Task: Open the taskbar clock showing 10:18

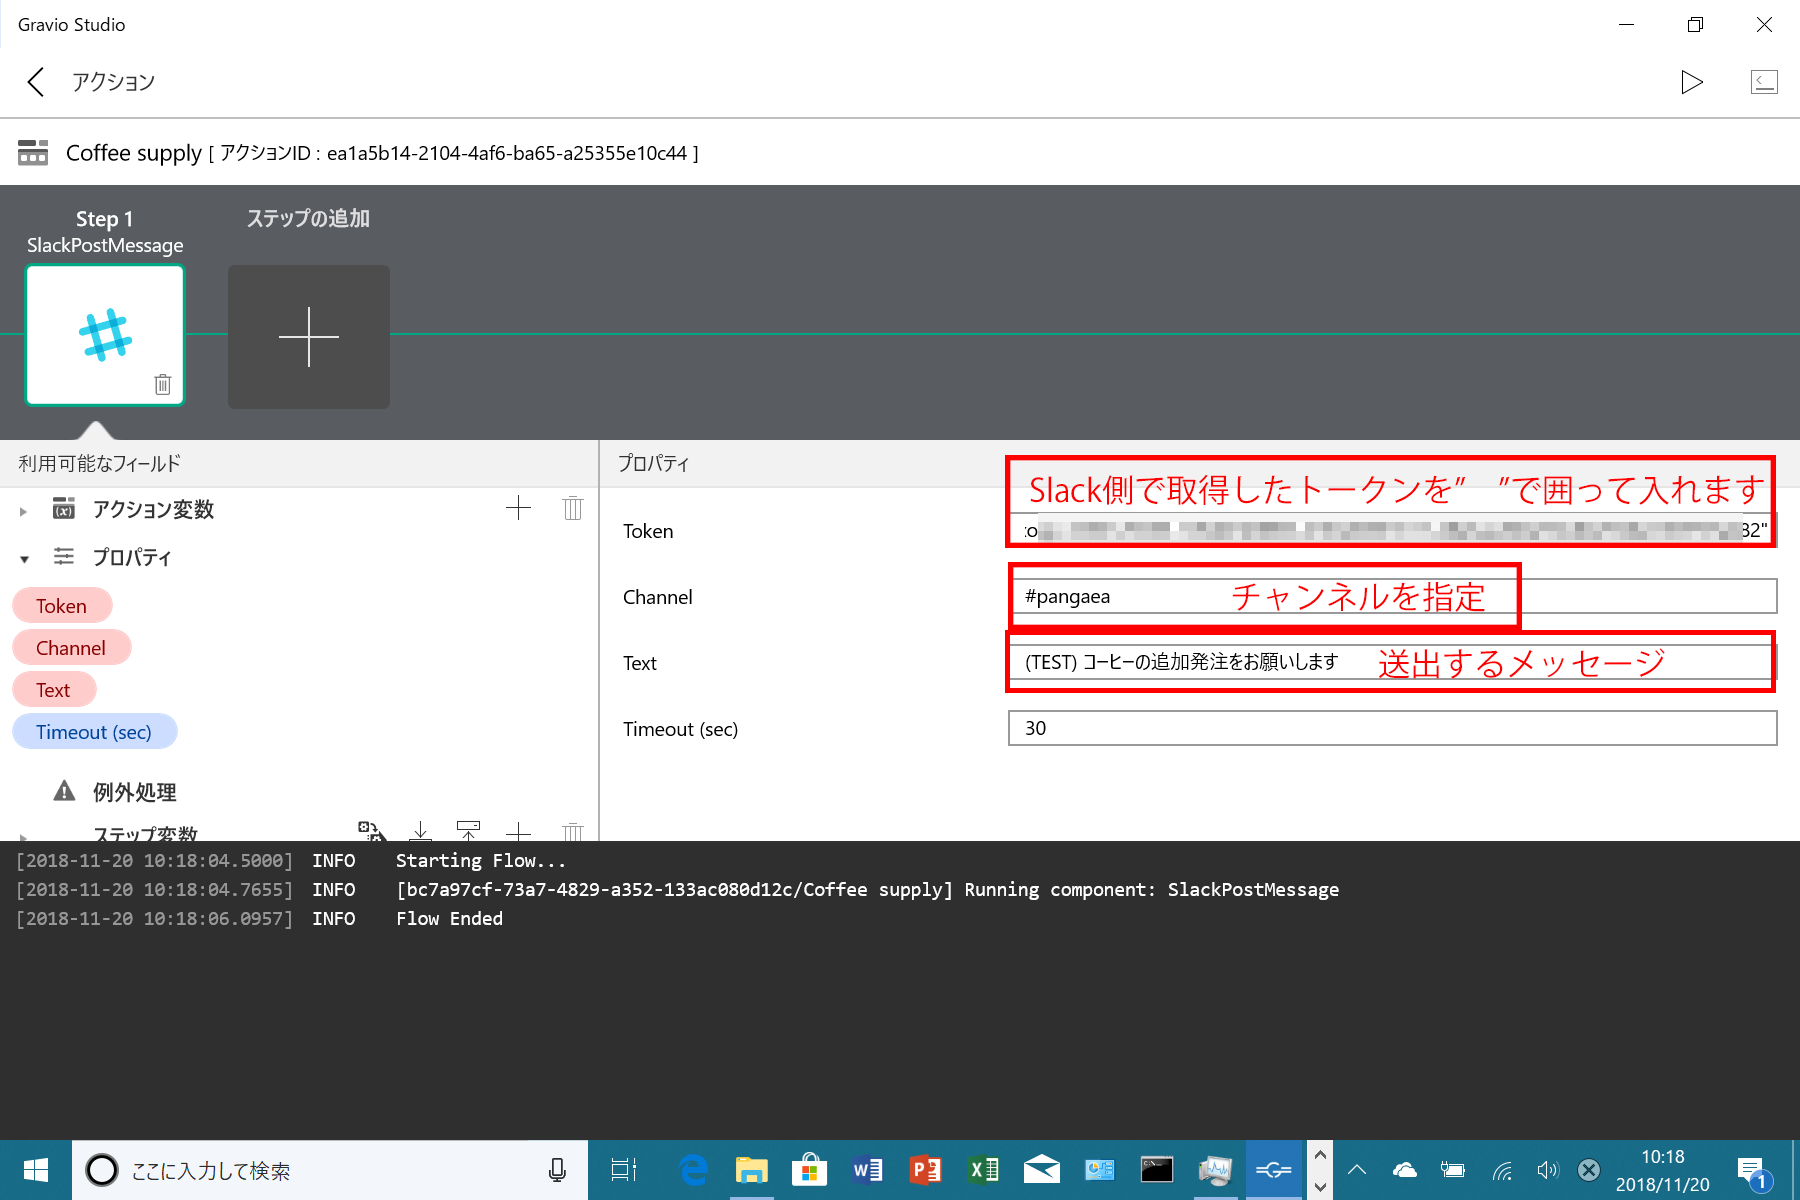Action: click(x=1662, y=1170)
